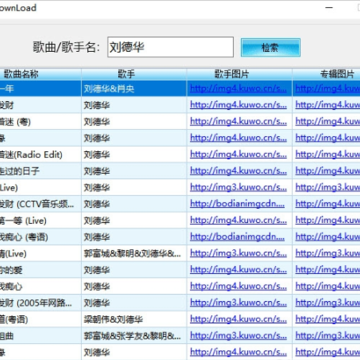Open singer image link in 梁朝伟&刘德华 row
The image size is (360, 360).
238,320
